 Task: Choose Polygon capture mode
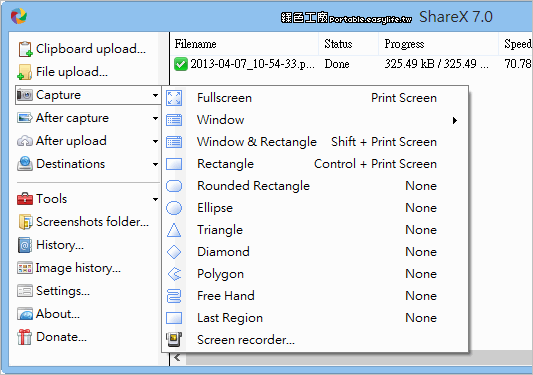click(x=315, y=274)
